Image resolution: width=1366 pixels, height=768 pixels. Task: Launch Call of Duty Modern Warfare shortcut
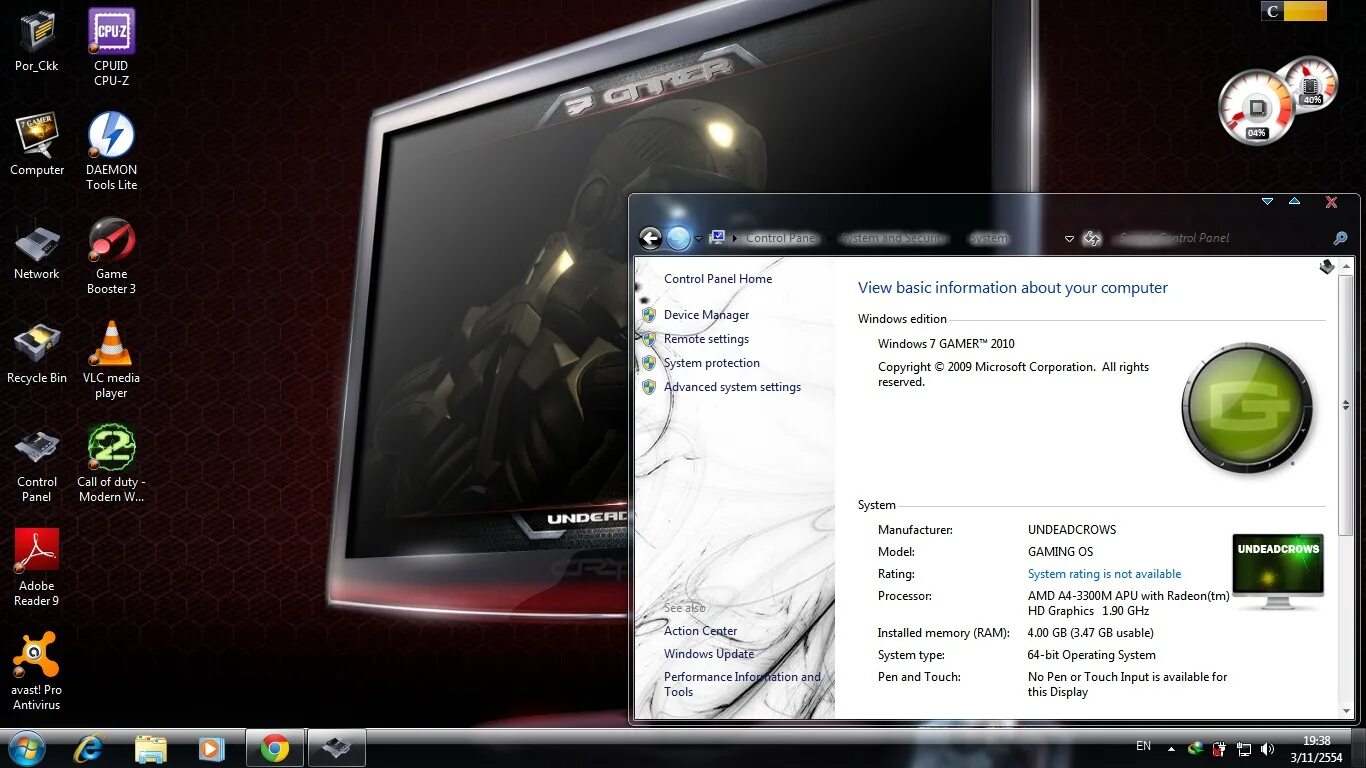click(111, 464)
